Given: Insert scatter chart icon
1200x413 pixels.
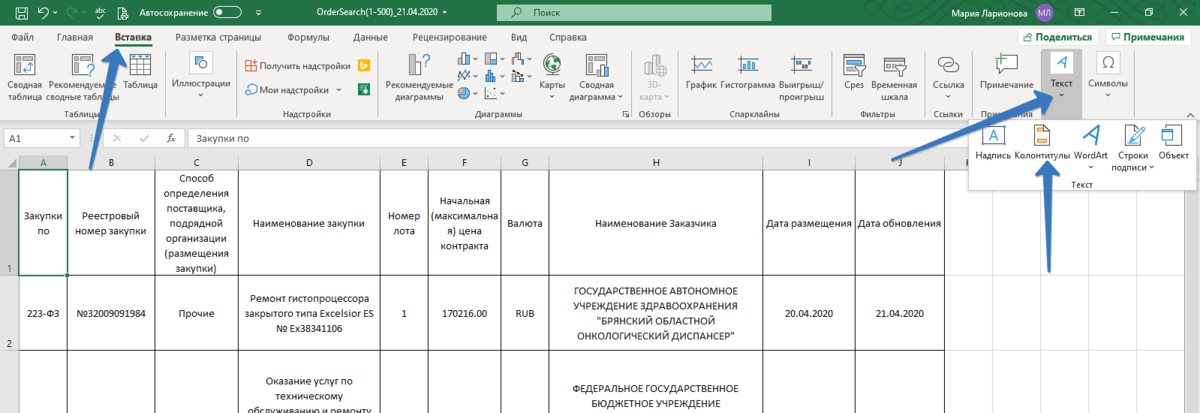Looking at the screenshot, I should (x=492, y=94).
